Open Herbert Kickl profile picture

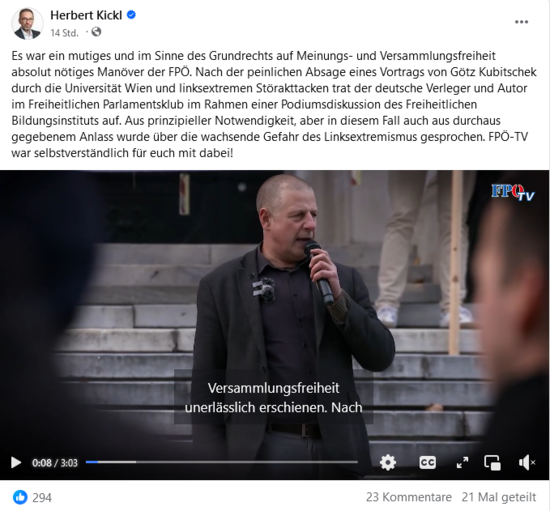point(27,23)
